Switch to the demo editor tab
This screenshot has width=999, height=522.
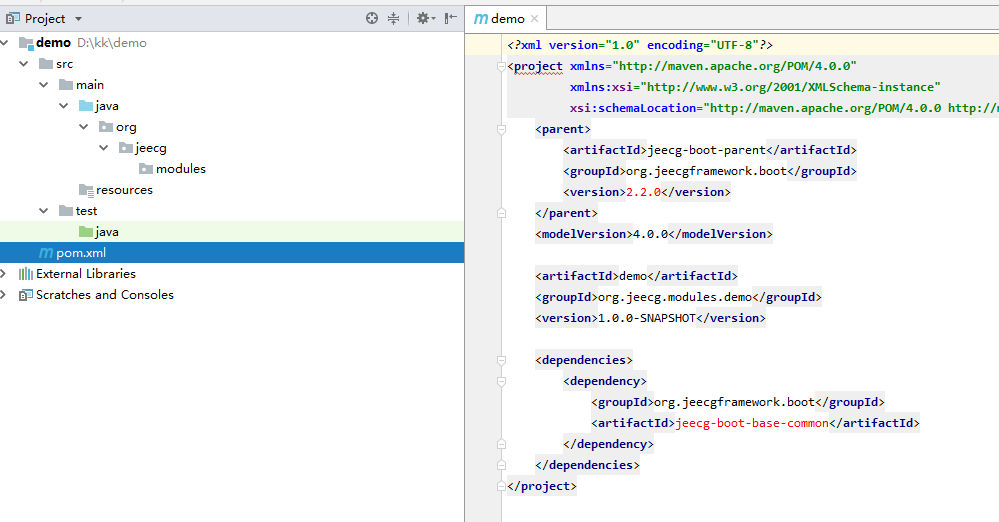pyautogui.click(x=508, y=19)
